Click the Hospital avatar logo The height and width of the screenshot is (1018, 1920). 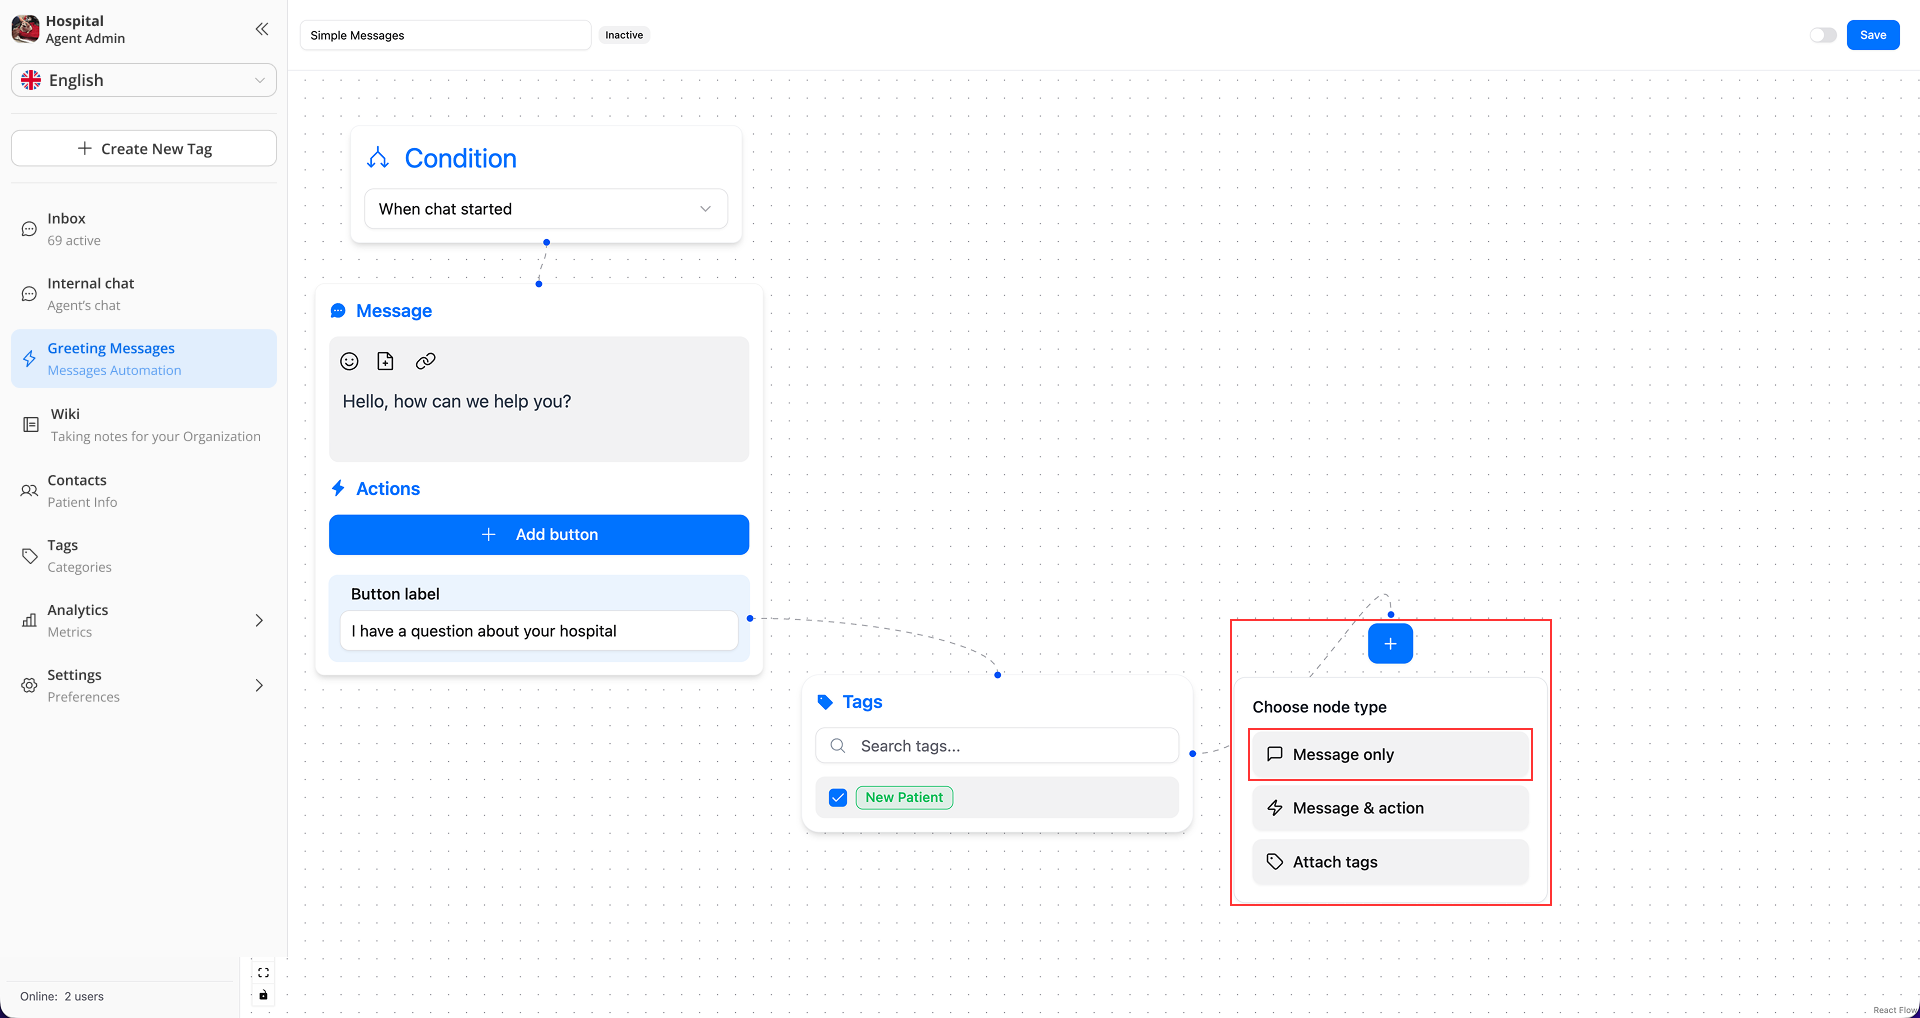point(25,29)
